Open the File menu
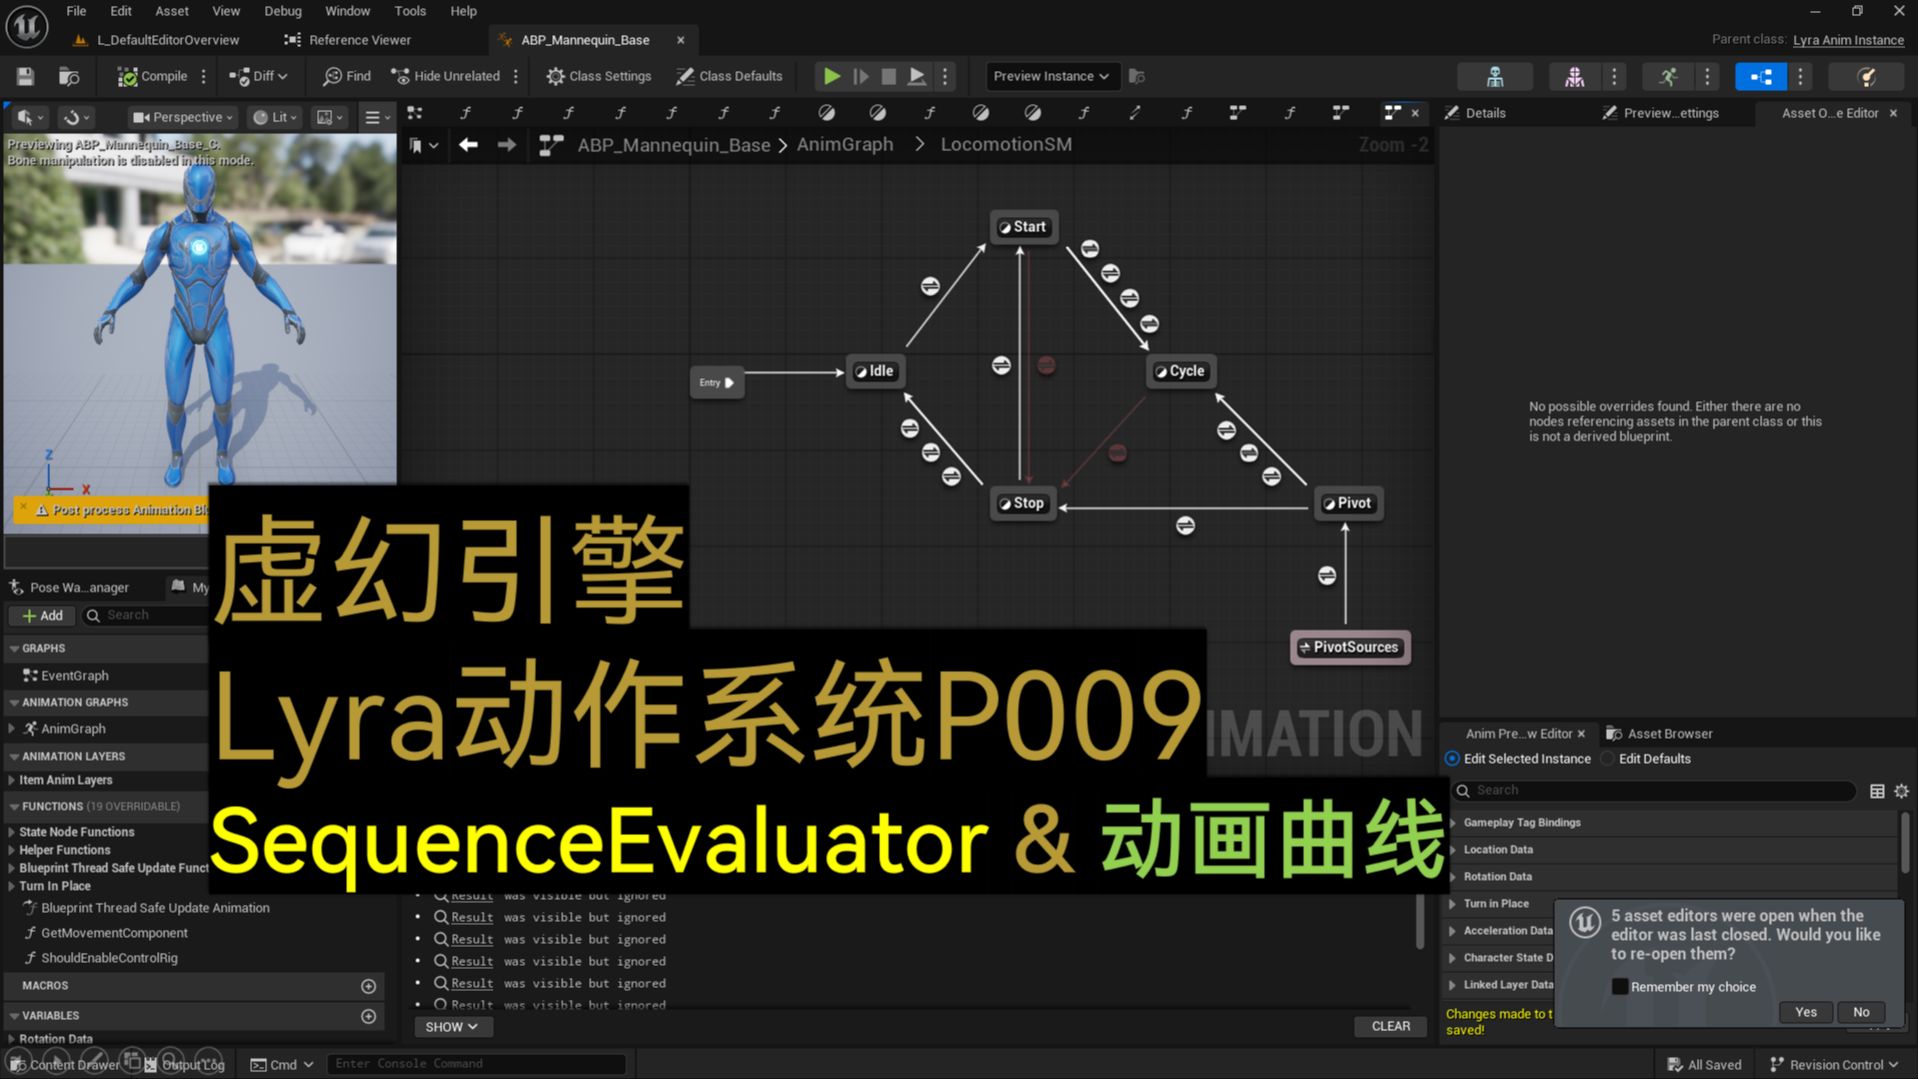Screen dimensions: 1918x1079 [76, 11]
